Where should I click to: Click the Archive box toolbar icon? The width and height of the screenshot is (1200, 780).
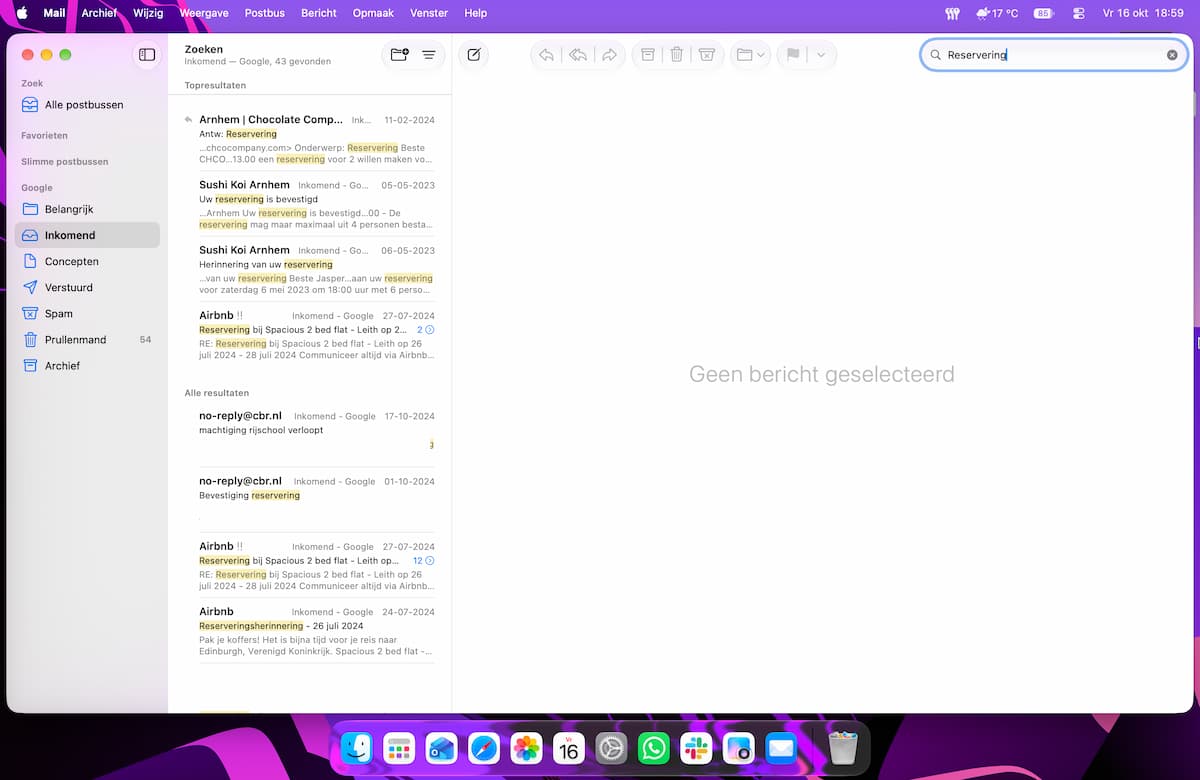tap(648, 55)
